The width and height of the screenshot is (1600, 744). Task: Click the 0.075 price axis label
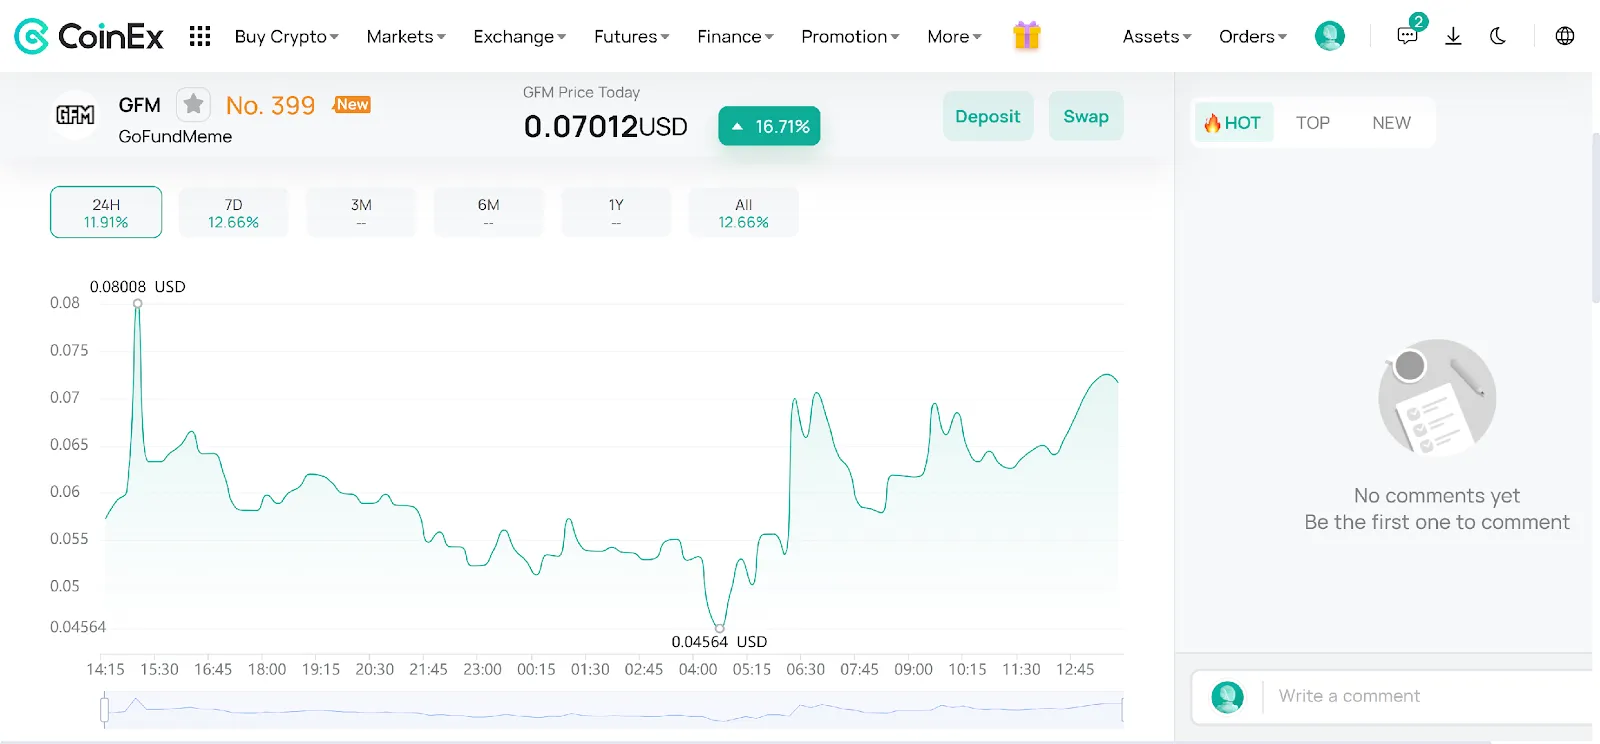[69, 350]
